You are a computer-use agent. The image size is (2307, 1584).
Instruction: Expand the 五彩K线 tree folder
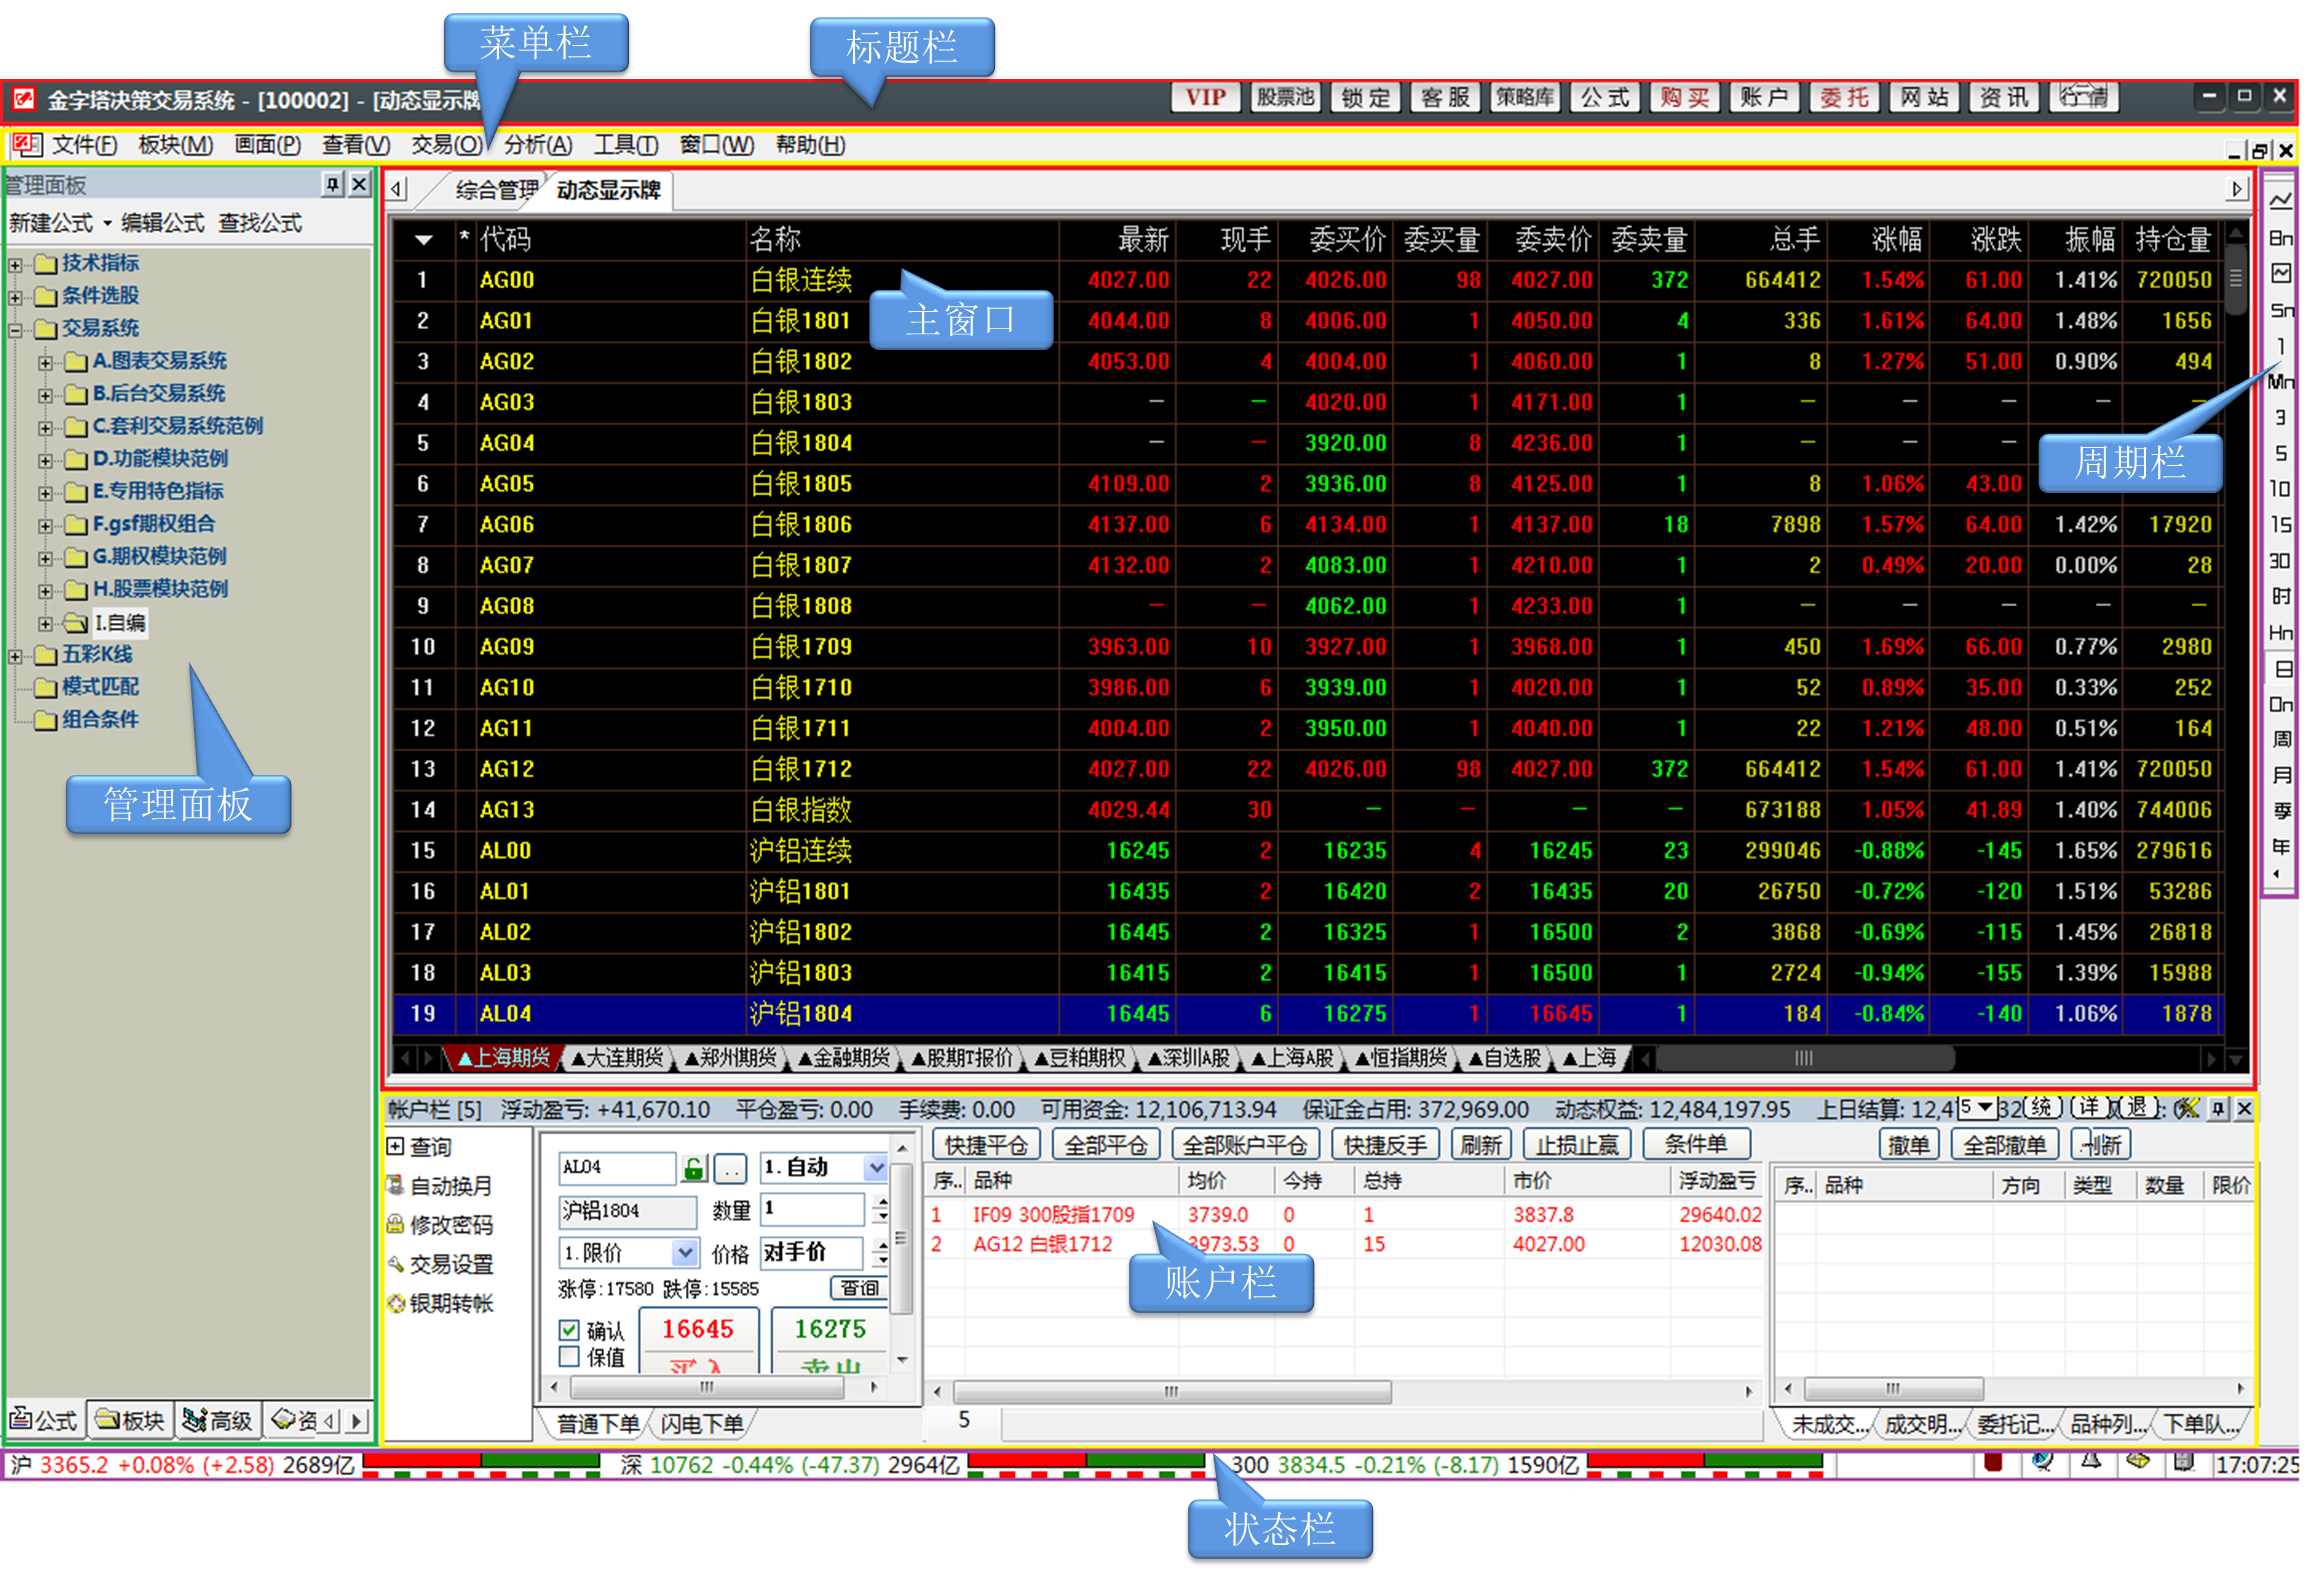tap(15, 656)
